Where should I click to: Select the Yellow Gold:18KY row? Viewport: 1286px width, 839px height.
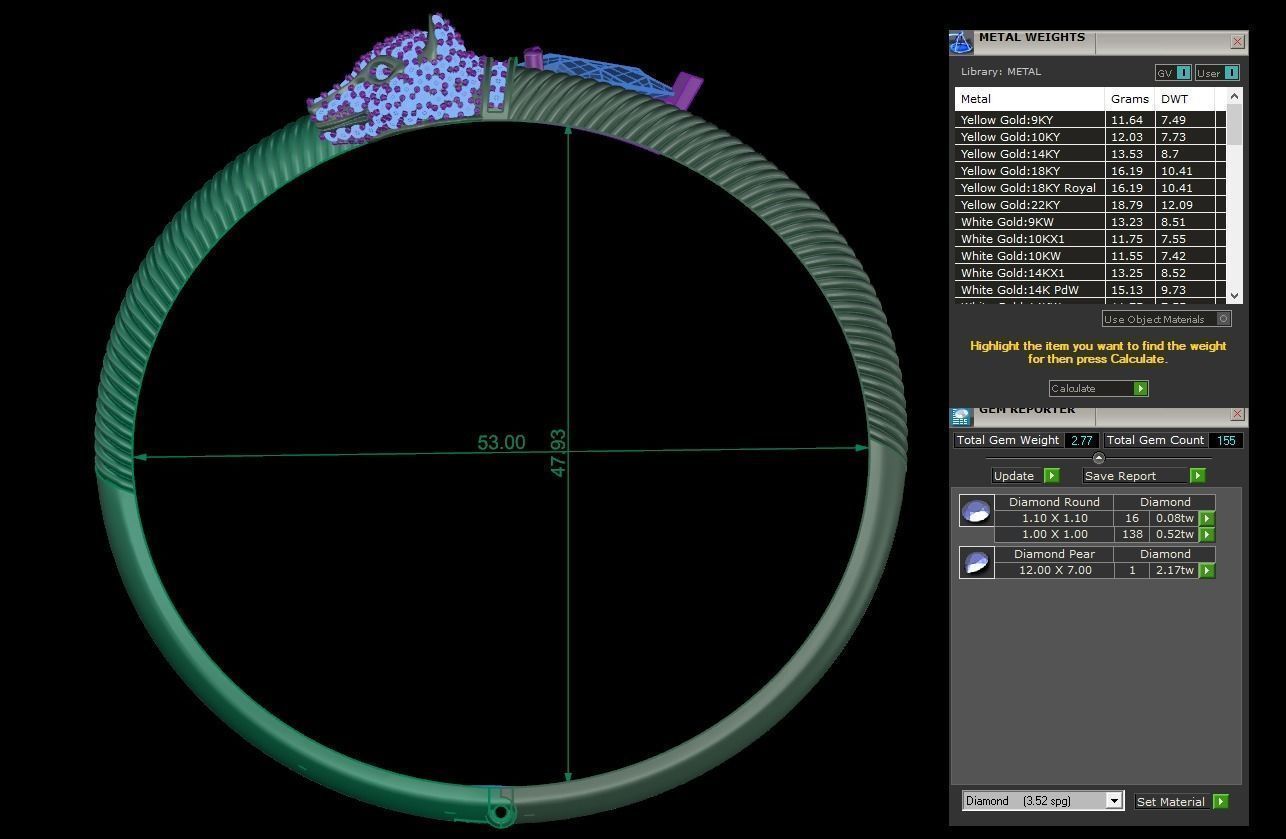click(1090, 171)
